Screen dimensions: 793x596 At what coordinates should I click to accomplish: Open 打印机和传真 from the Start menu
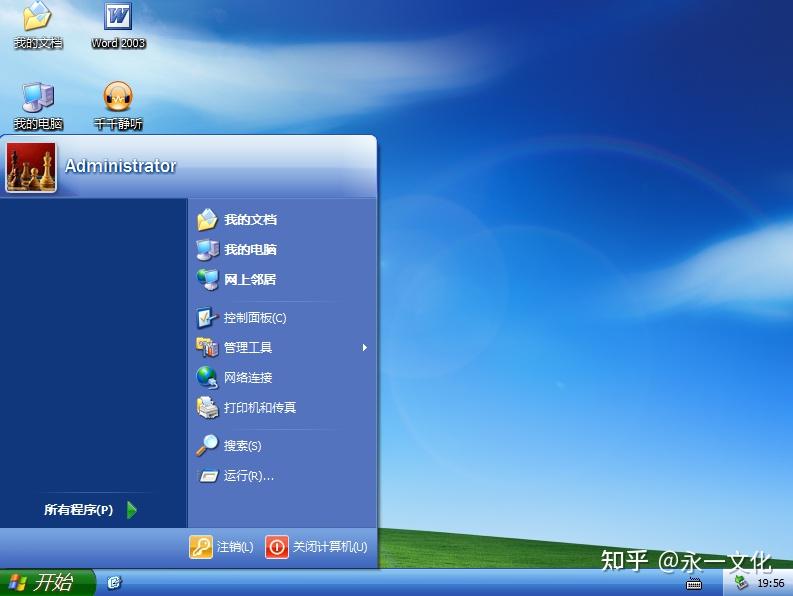coord(282,407)
